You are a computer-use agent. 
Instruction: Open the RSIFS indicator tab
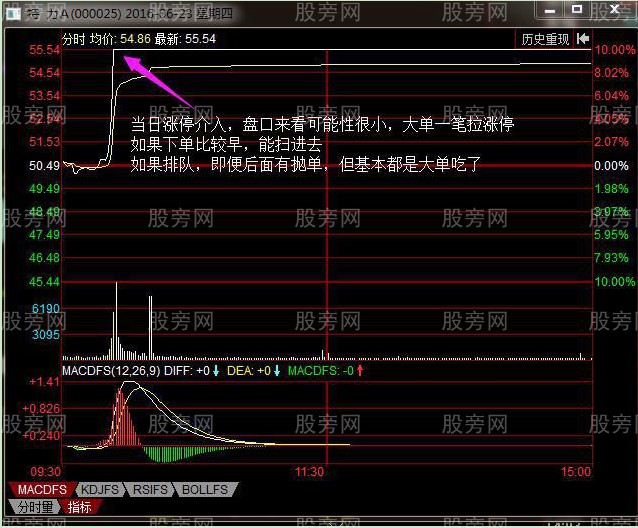[150, 489]
